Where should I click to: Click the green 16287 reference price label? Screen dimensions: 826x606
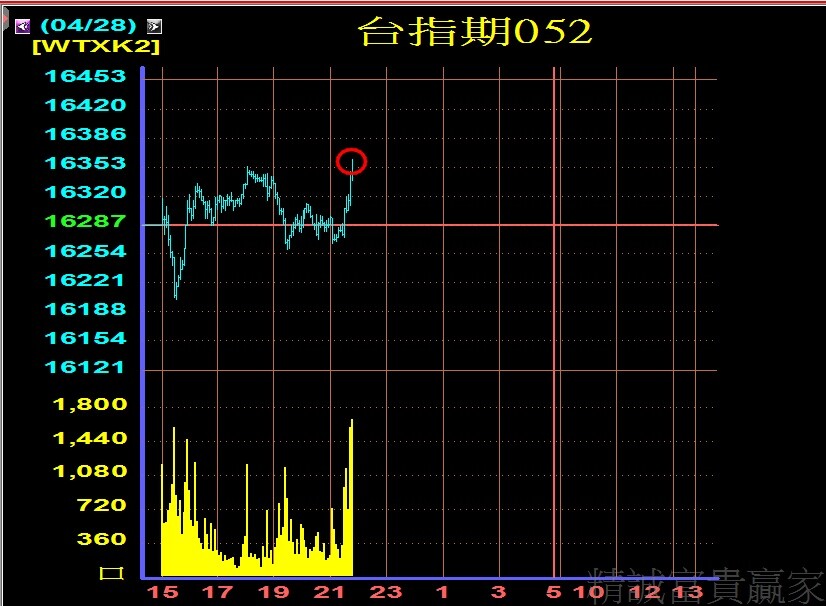pos(86,221)
